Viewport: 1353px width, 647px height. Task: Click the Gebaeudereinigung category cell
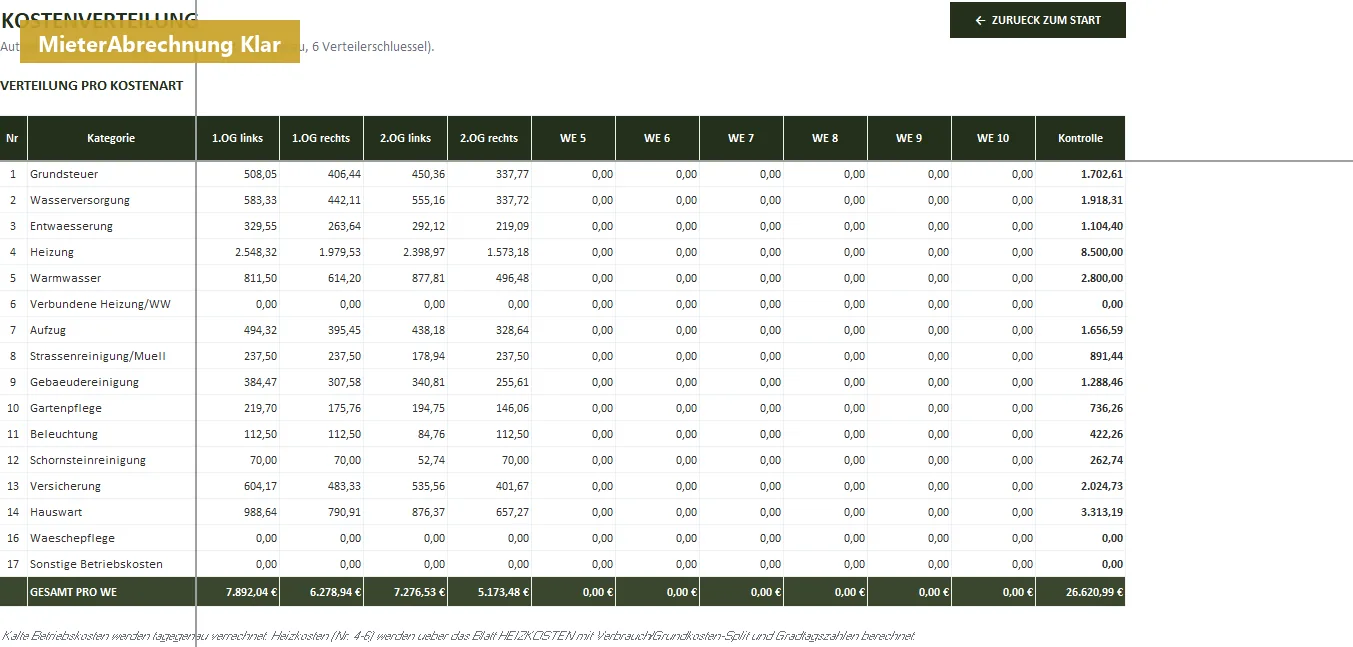(x=111, y=382)
